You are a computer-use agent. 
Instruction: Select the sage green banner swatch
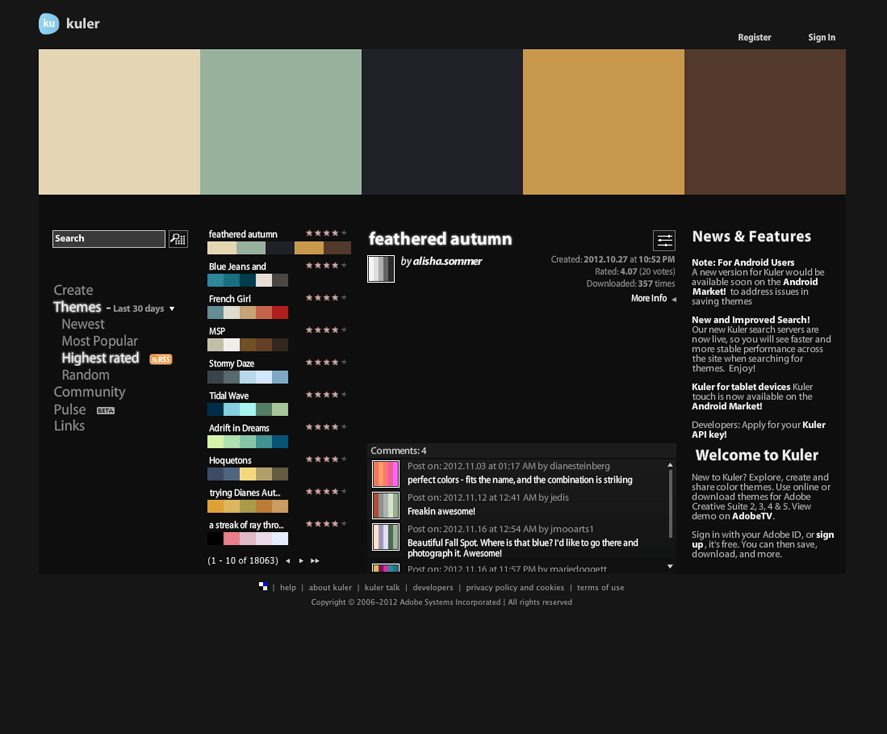(281, 122)
